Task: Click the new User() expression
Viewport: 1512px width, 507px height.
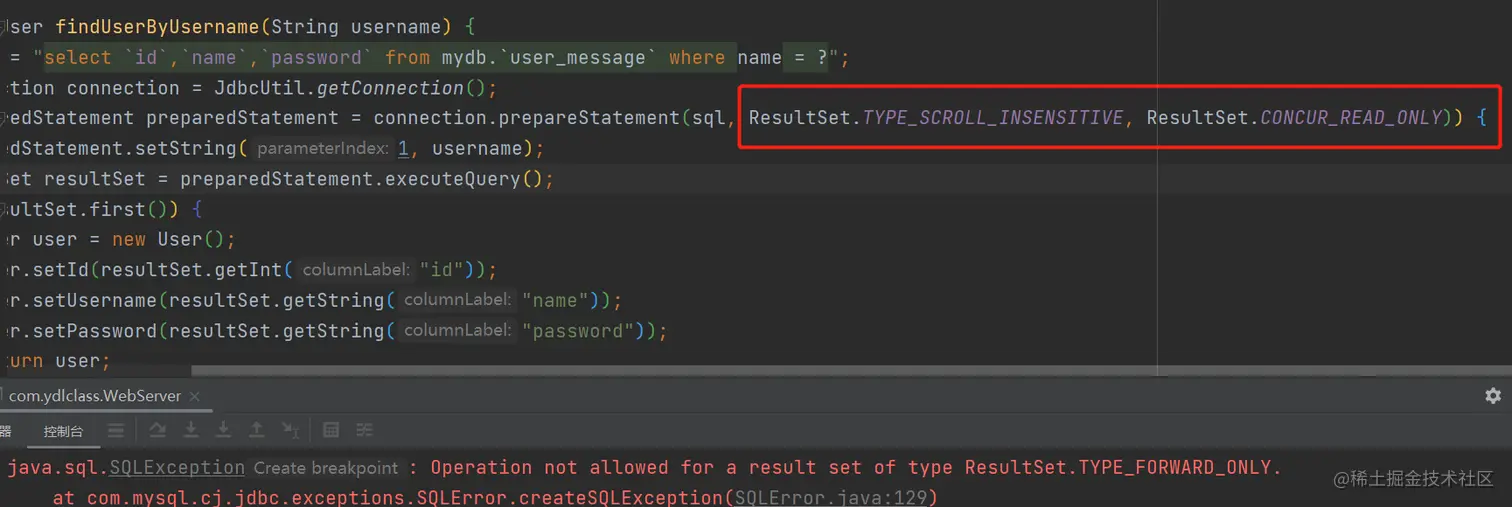Action: click(168, 240)
